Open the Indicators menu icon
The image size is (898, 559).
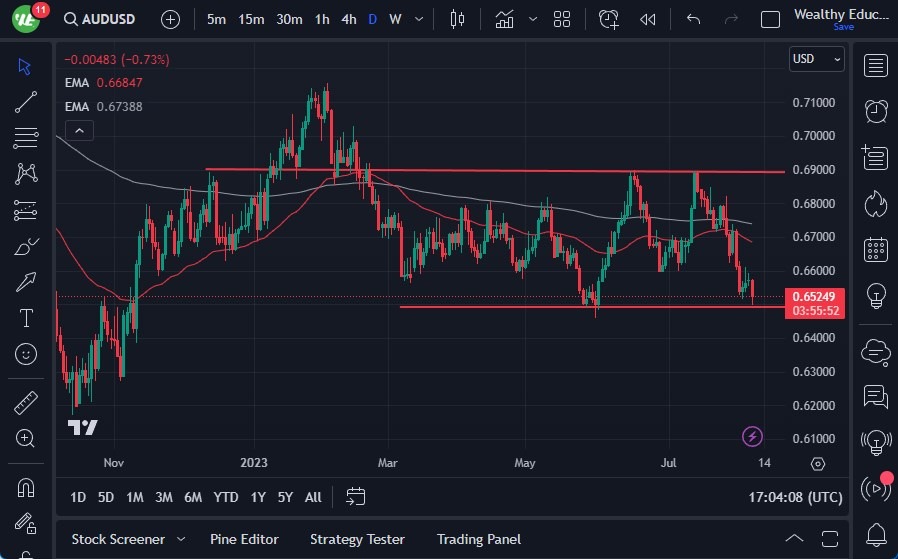504,19
